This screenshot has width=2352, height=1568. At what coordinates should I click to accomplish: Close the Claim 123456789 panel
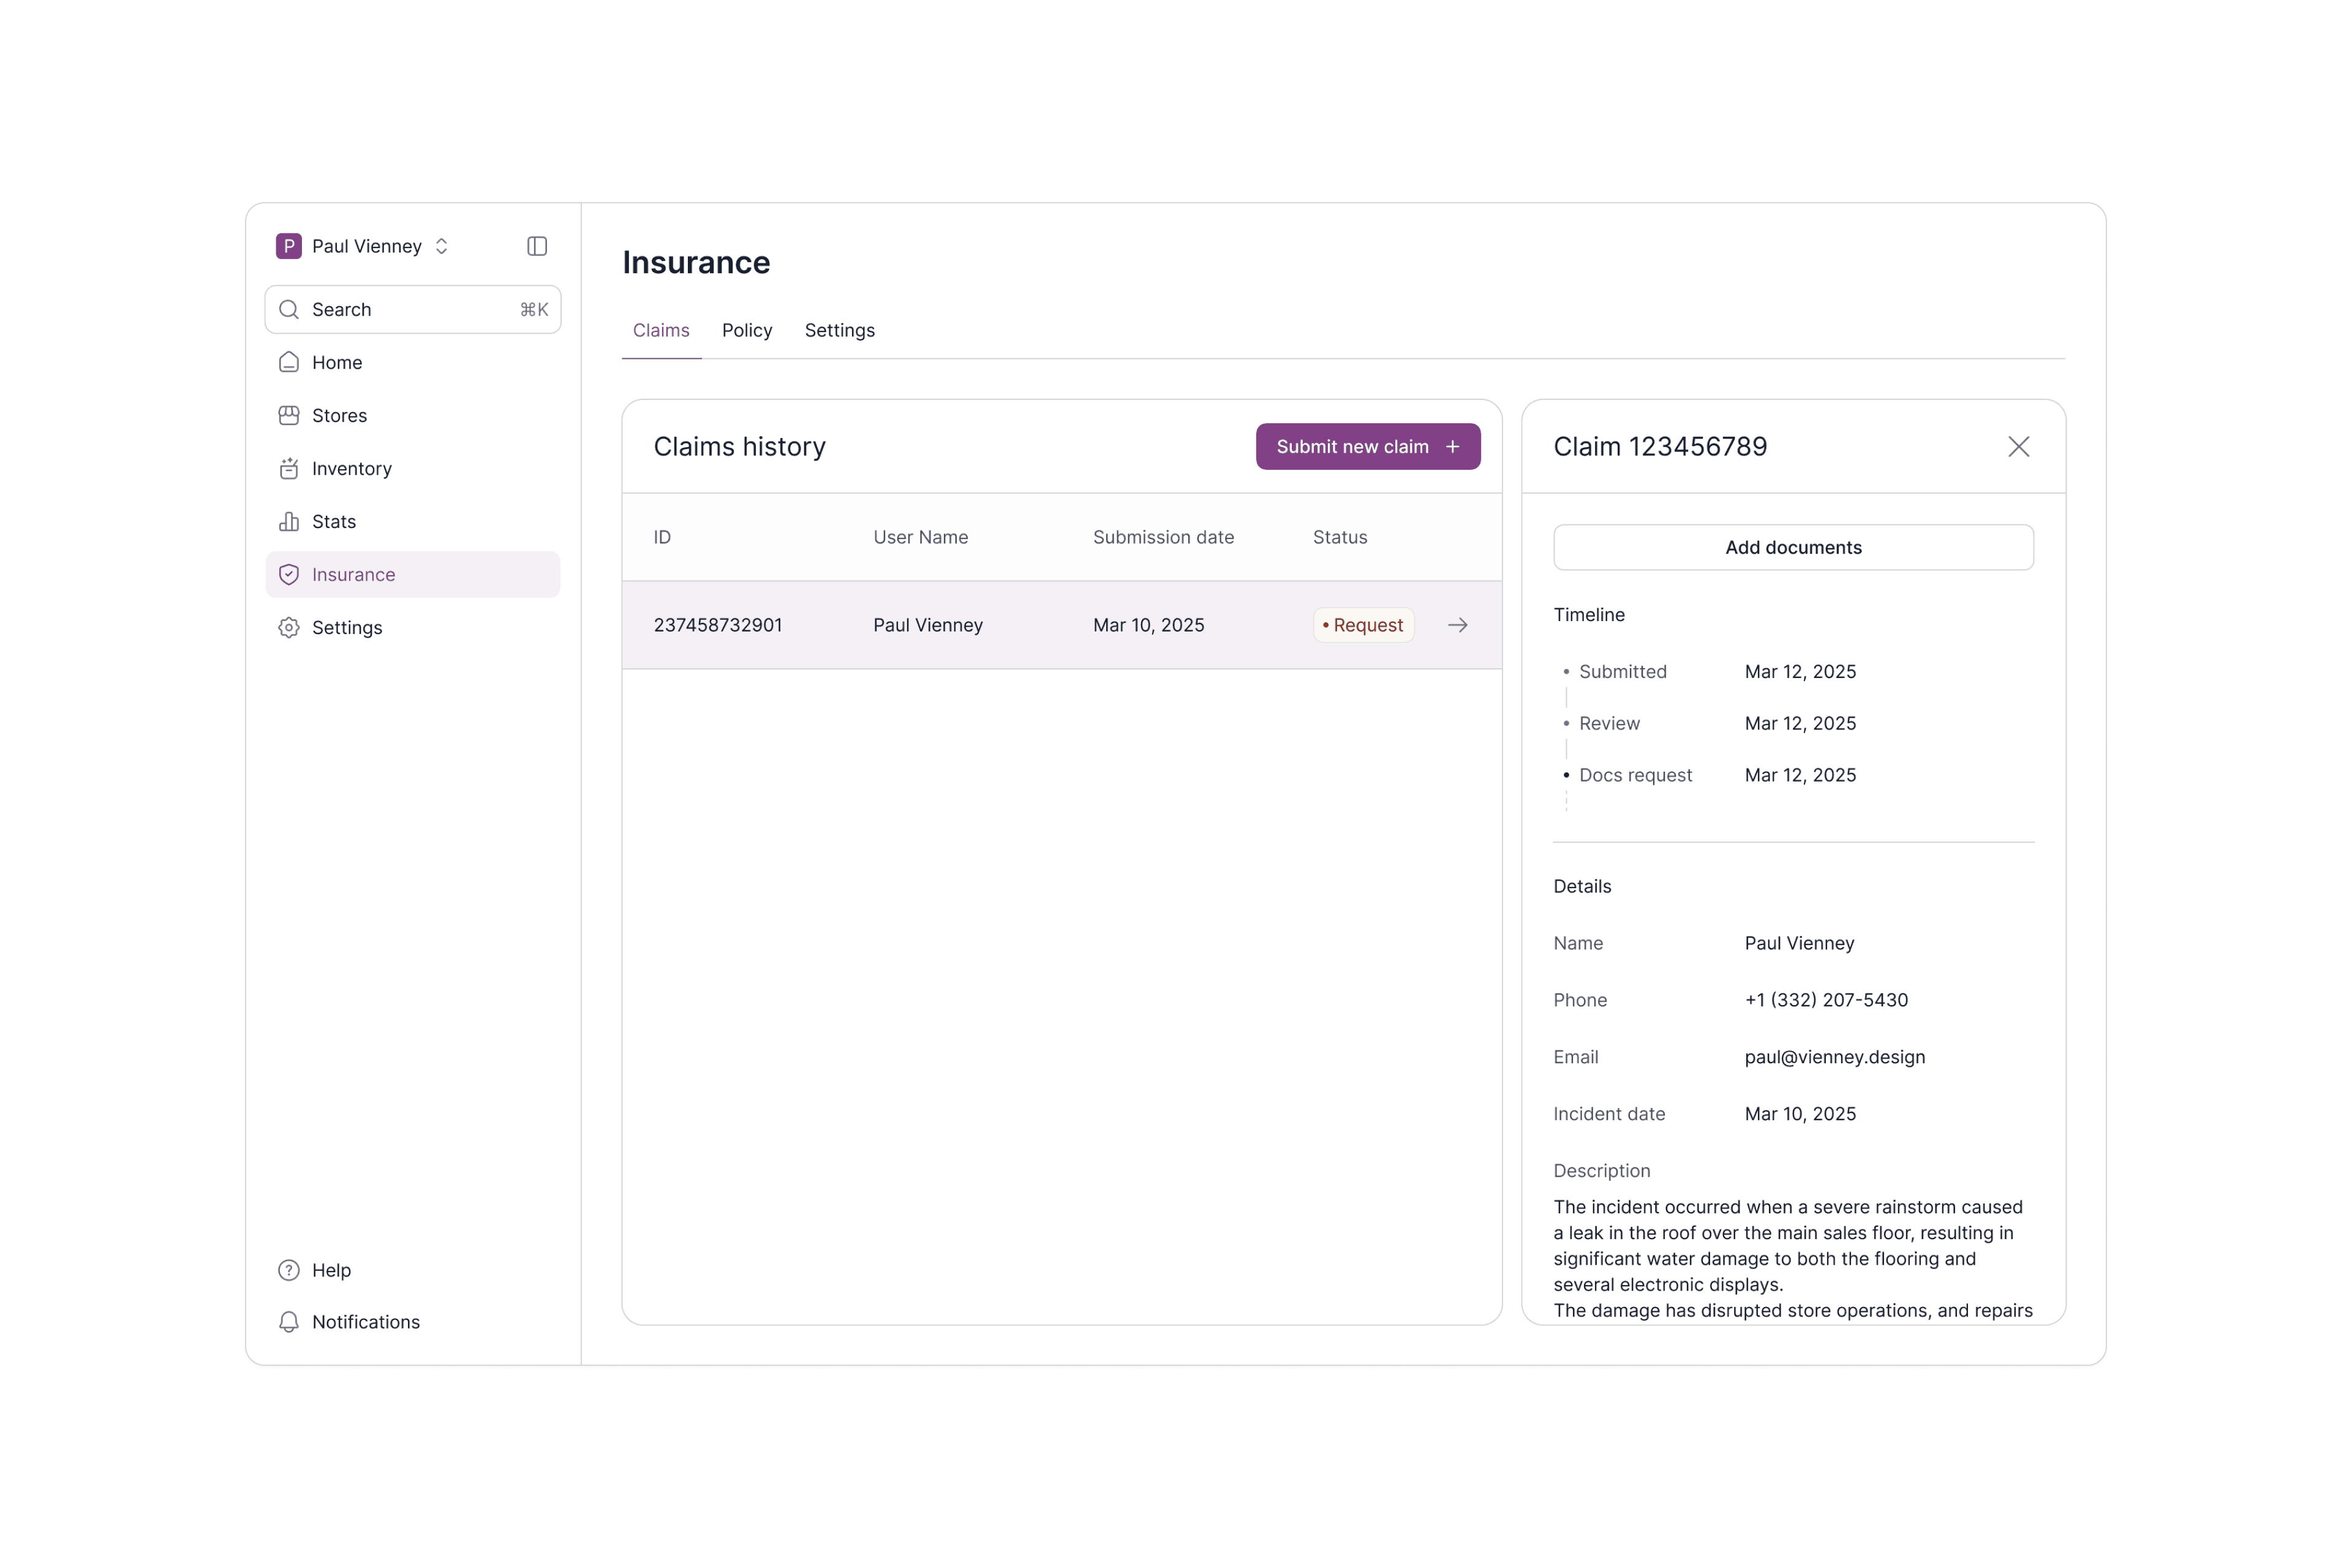click(2019, 446)
